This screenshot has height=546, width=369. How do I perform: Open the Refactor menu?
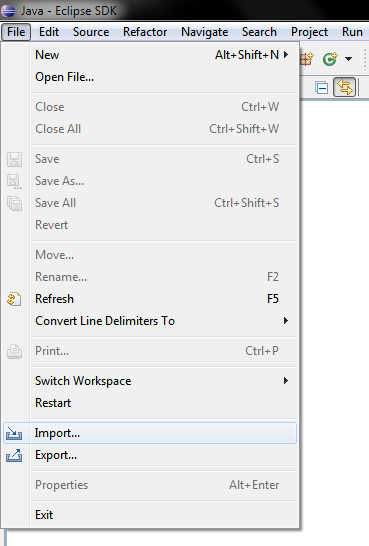click(x=145, y=32)
